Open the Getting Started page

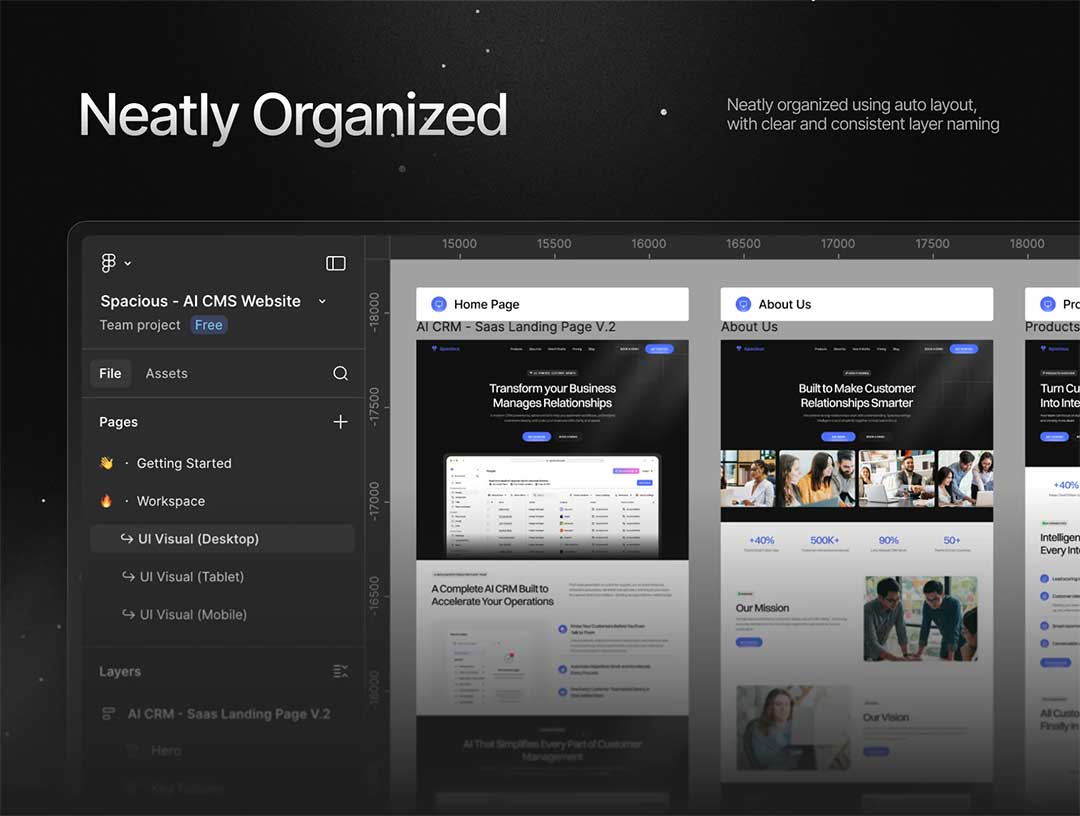[x=184, y=463]
